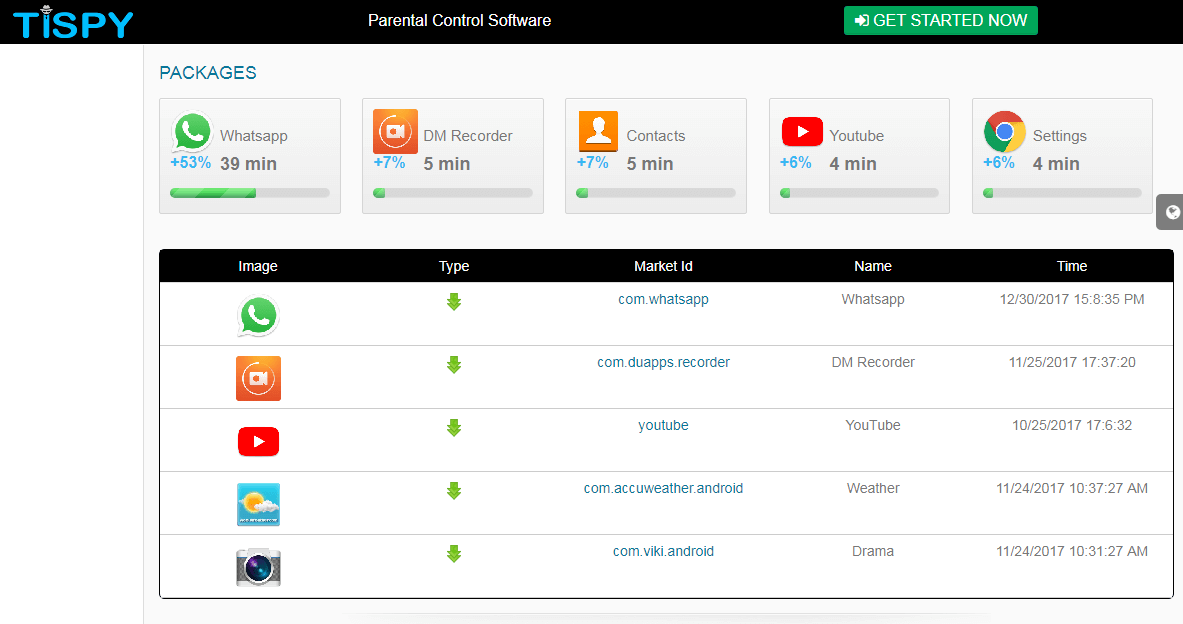1183x624 pixels.
Task: Click the DM Recorder icon in the packages card
Action: pos(395,131)
